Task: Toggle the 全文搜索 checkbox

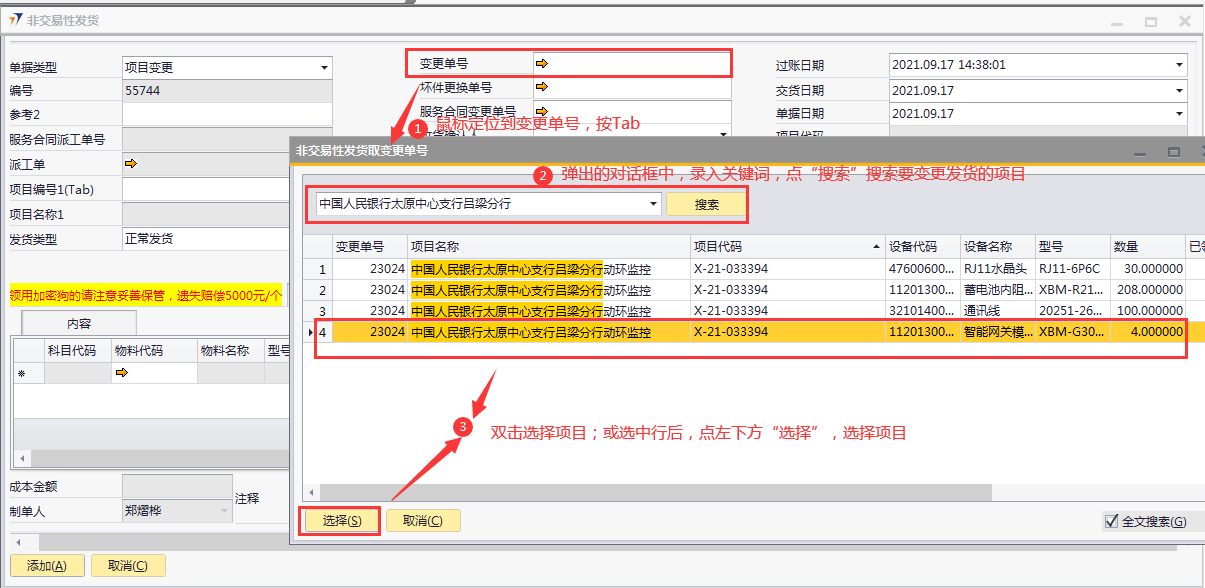Action: pos(1111,521)
